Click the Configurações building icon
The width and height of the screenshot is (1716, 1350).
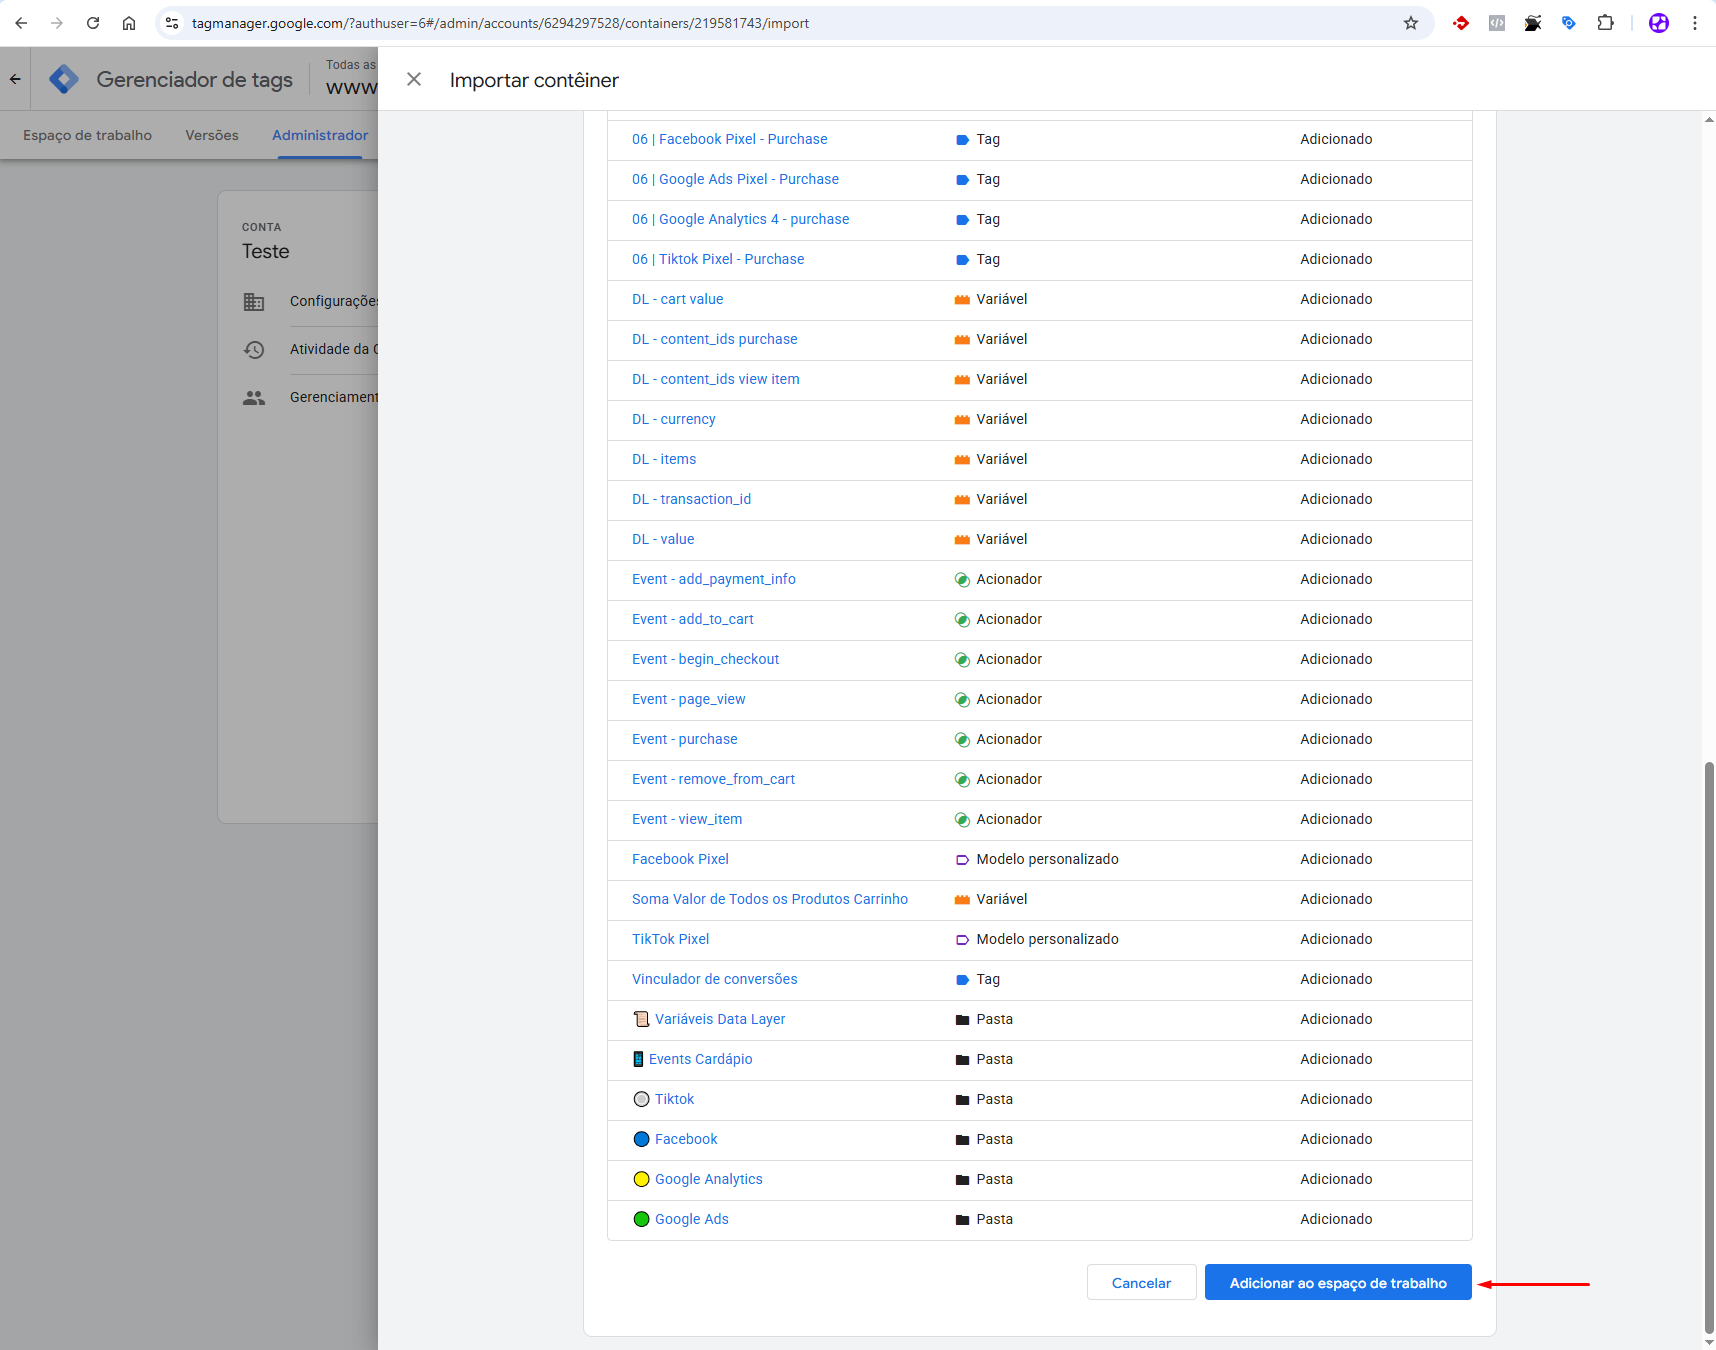click(x=254, y=301)
